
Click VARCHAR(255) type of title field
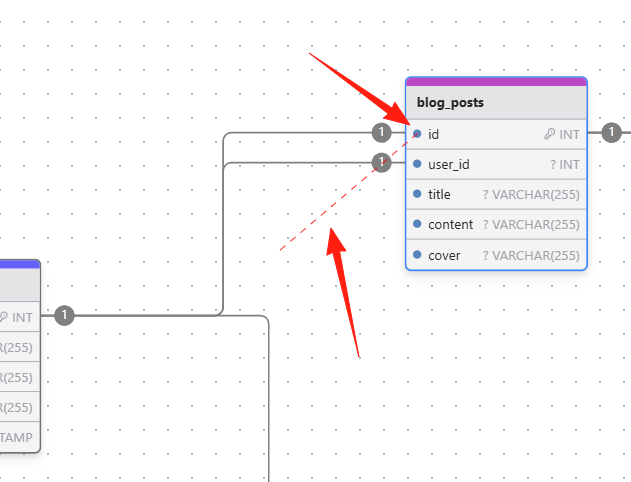(x=536, y=195)
